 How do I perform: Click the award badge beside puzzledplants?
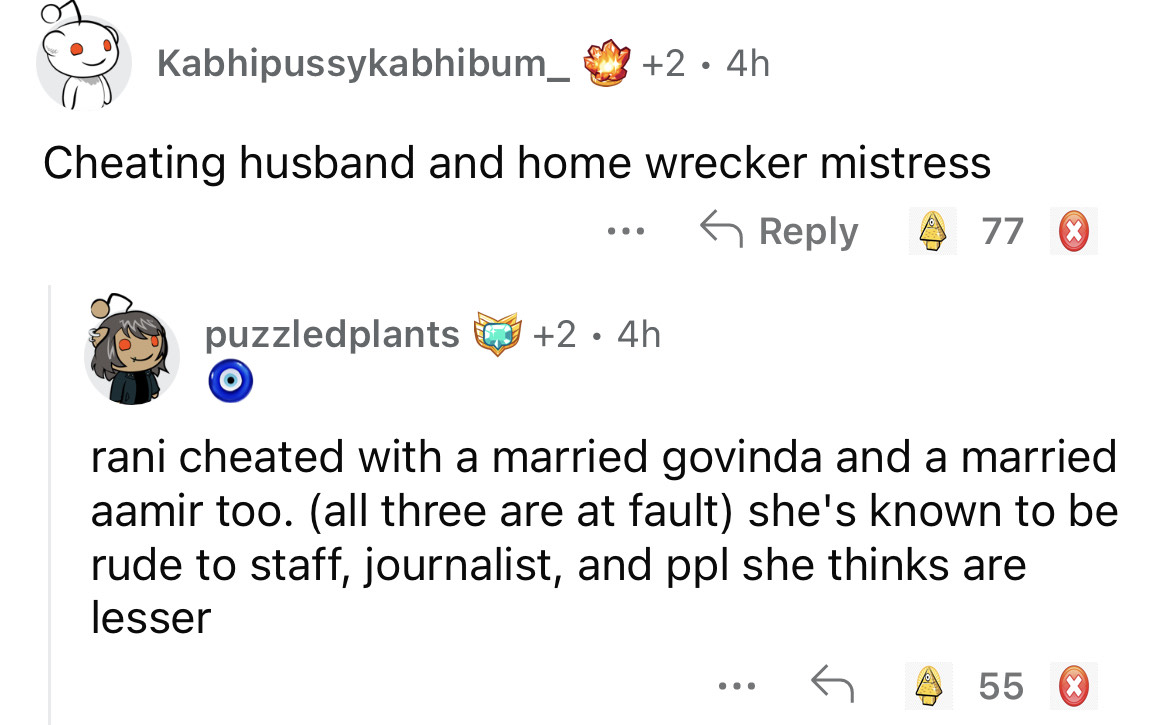pyautogui.click(x=499, y=333)
